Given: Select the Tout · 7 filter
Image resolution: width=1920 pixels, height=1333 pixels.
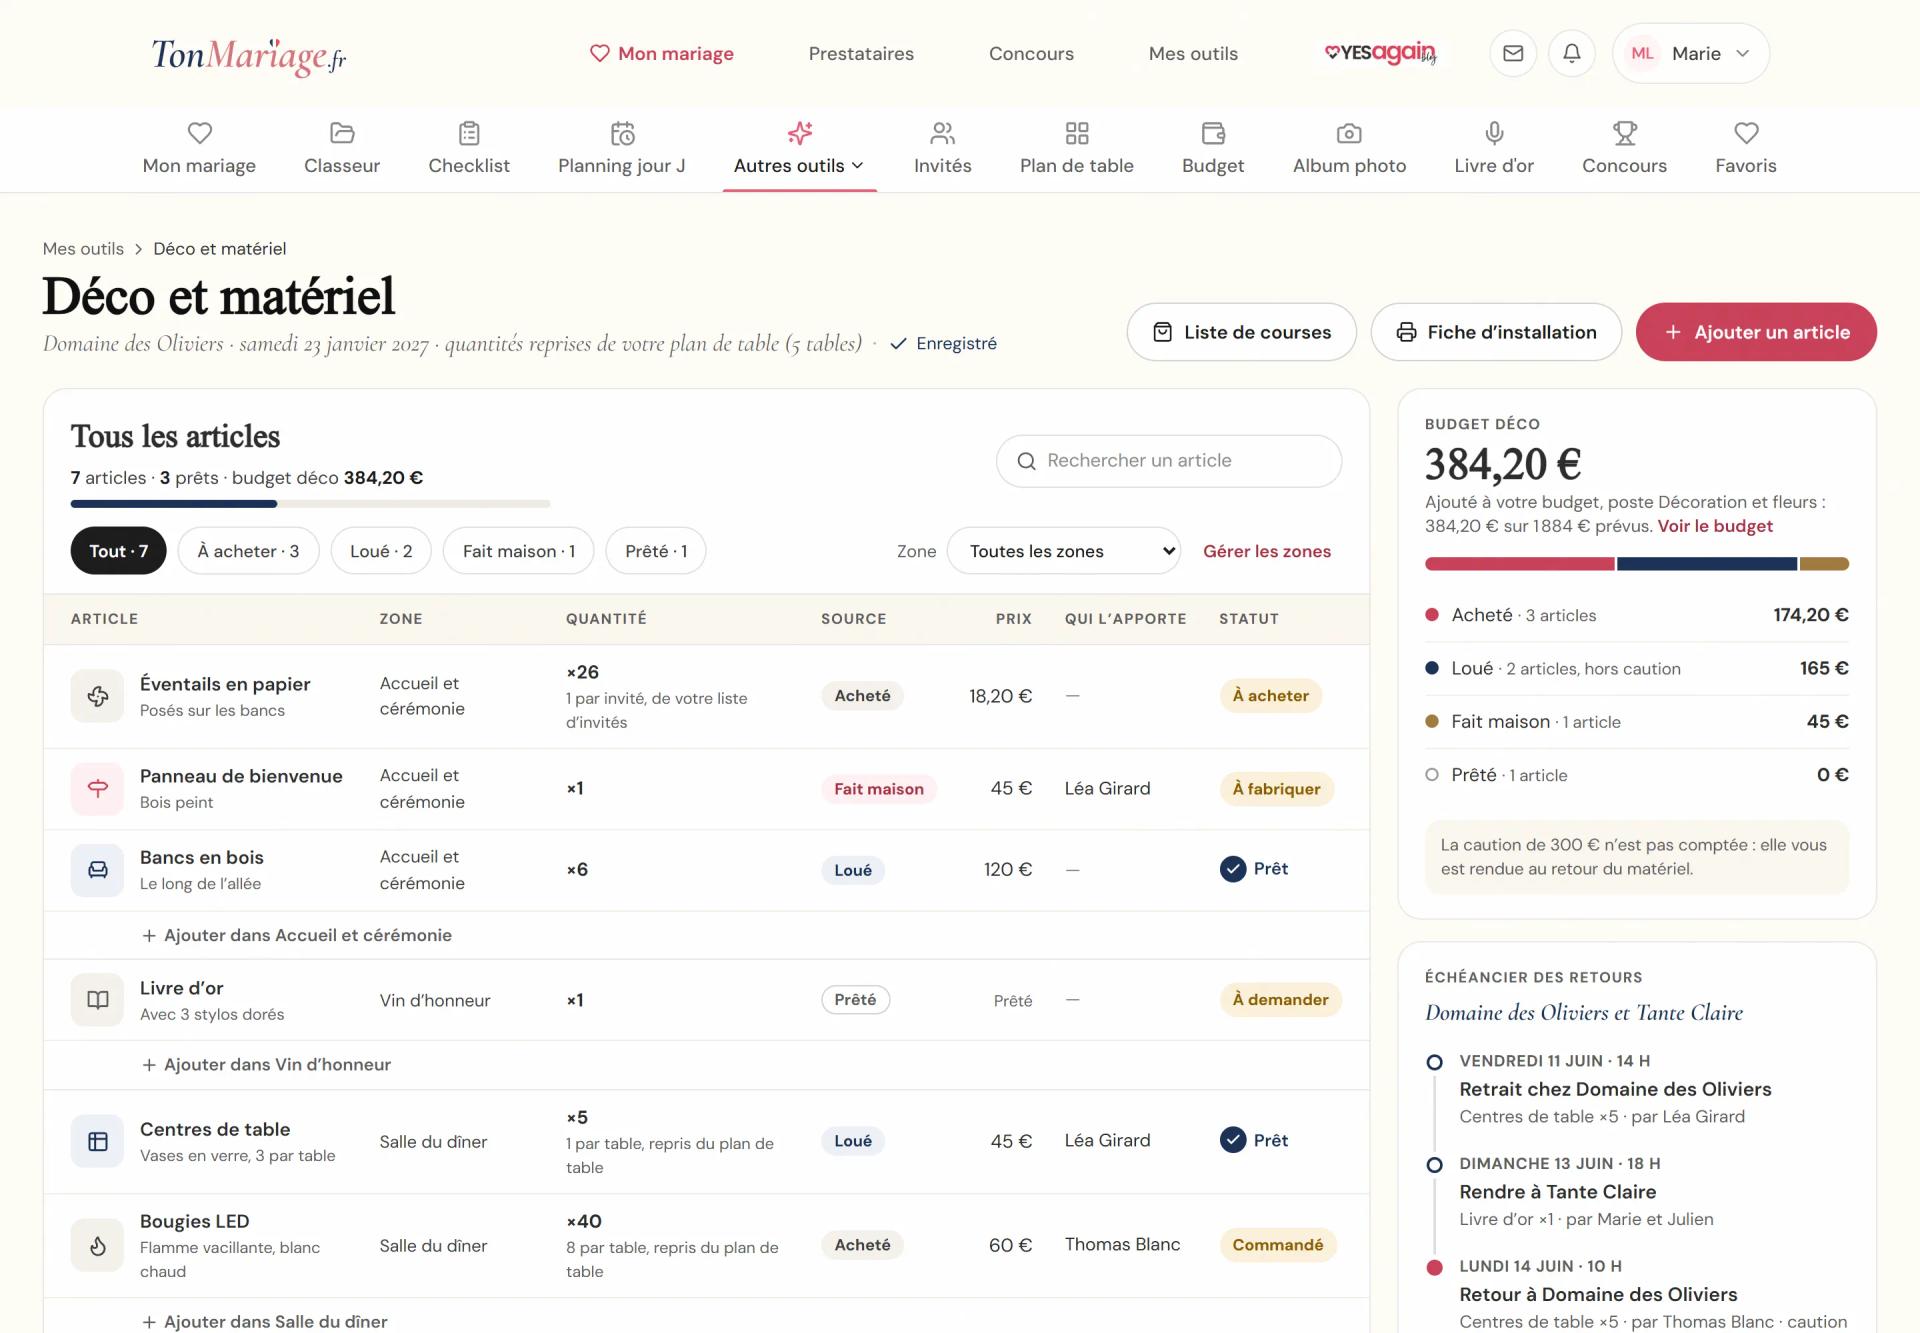Looking at the screenshot, I should click(x=118, y=551).
